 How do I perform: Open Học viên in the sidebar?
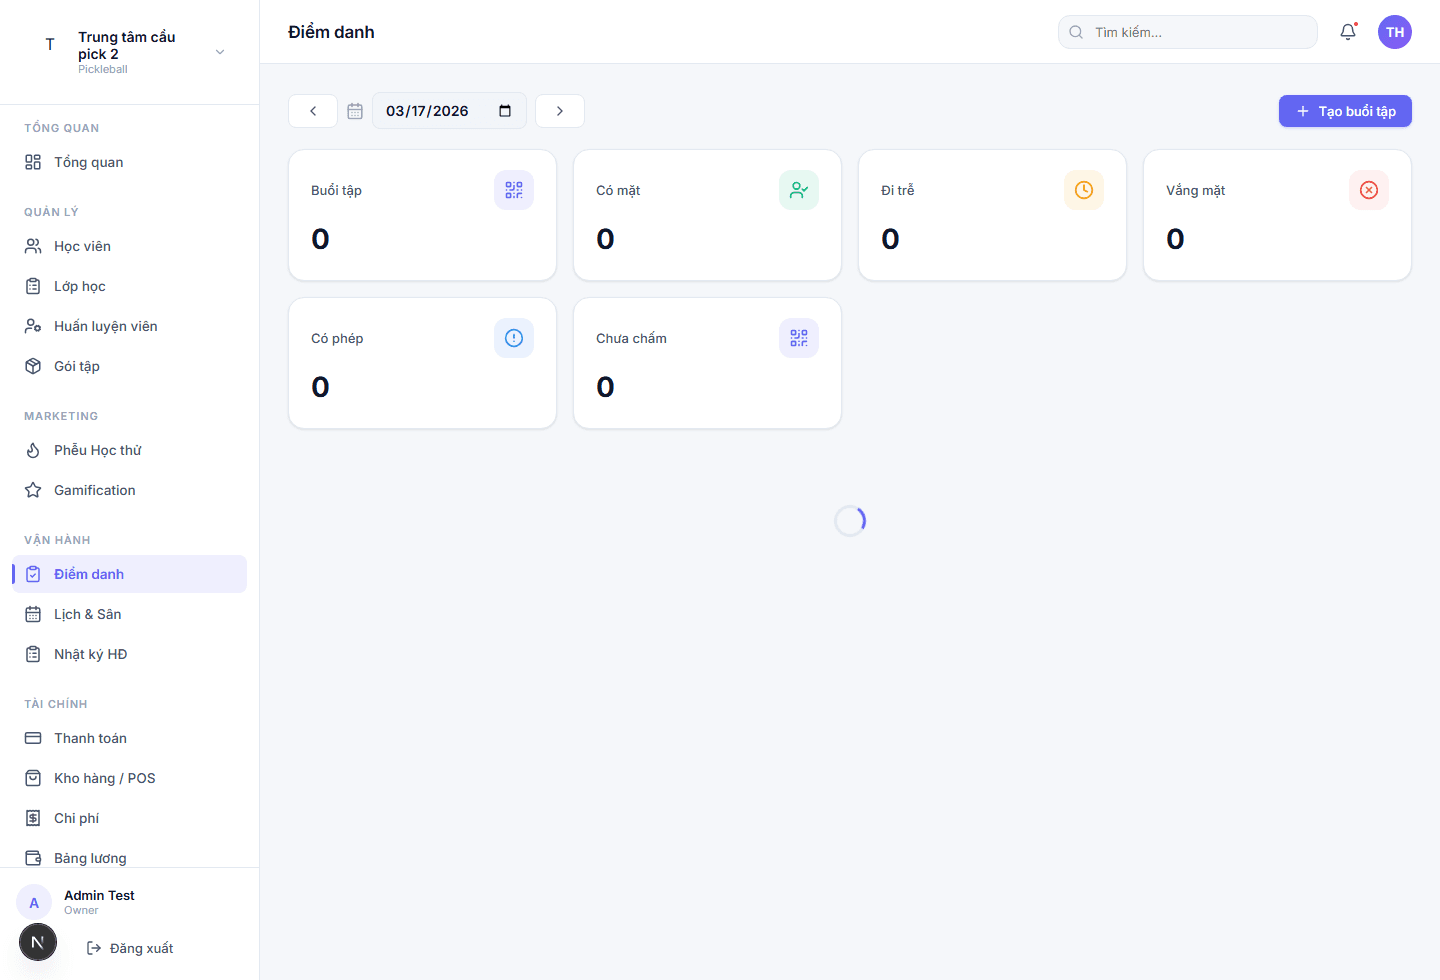[x=82, y=246]
